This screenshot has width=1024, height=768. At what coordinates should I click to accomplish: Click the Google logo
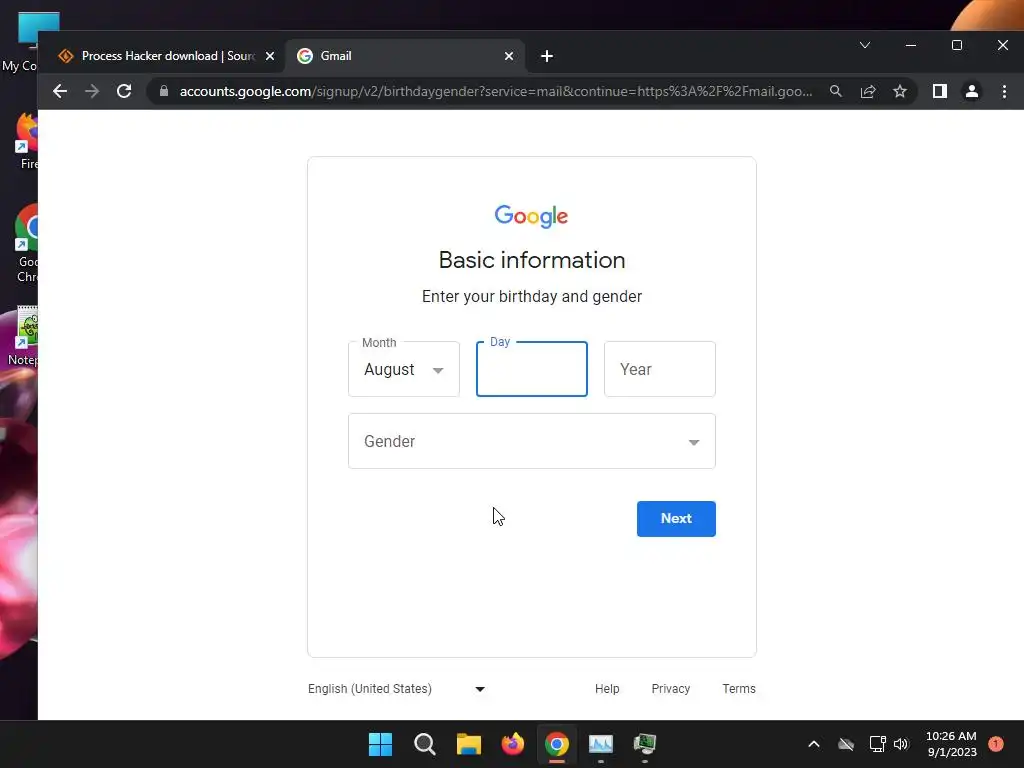pos(532,216)
